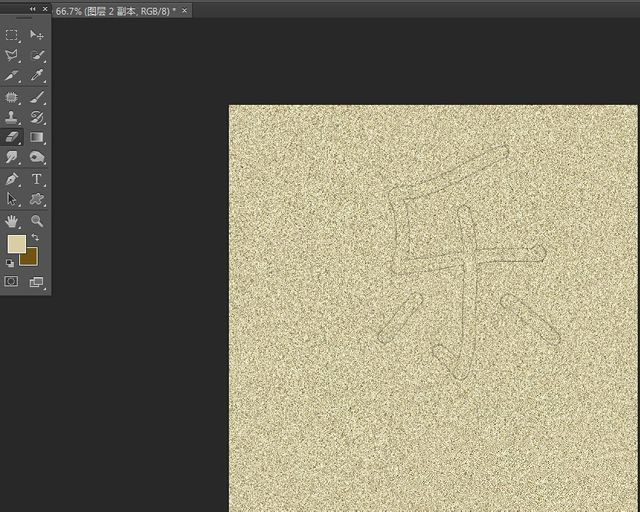
Task: Select the Patch healing tool
Action: (x=11, y=97)
